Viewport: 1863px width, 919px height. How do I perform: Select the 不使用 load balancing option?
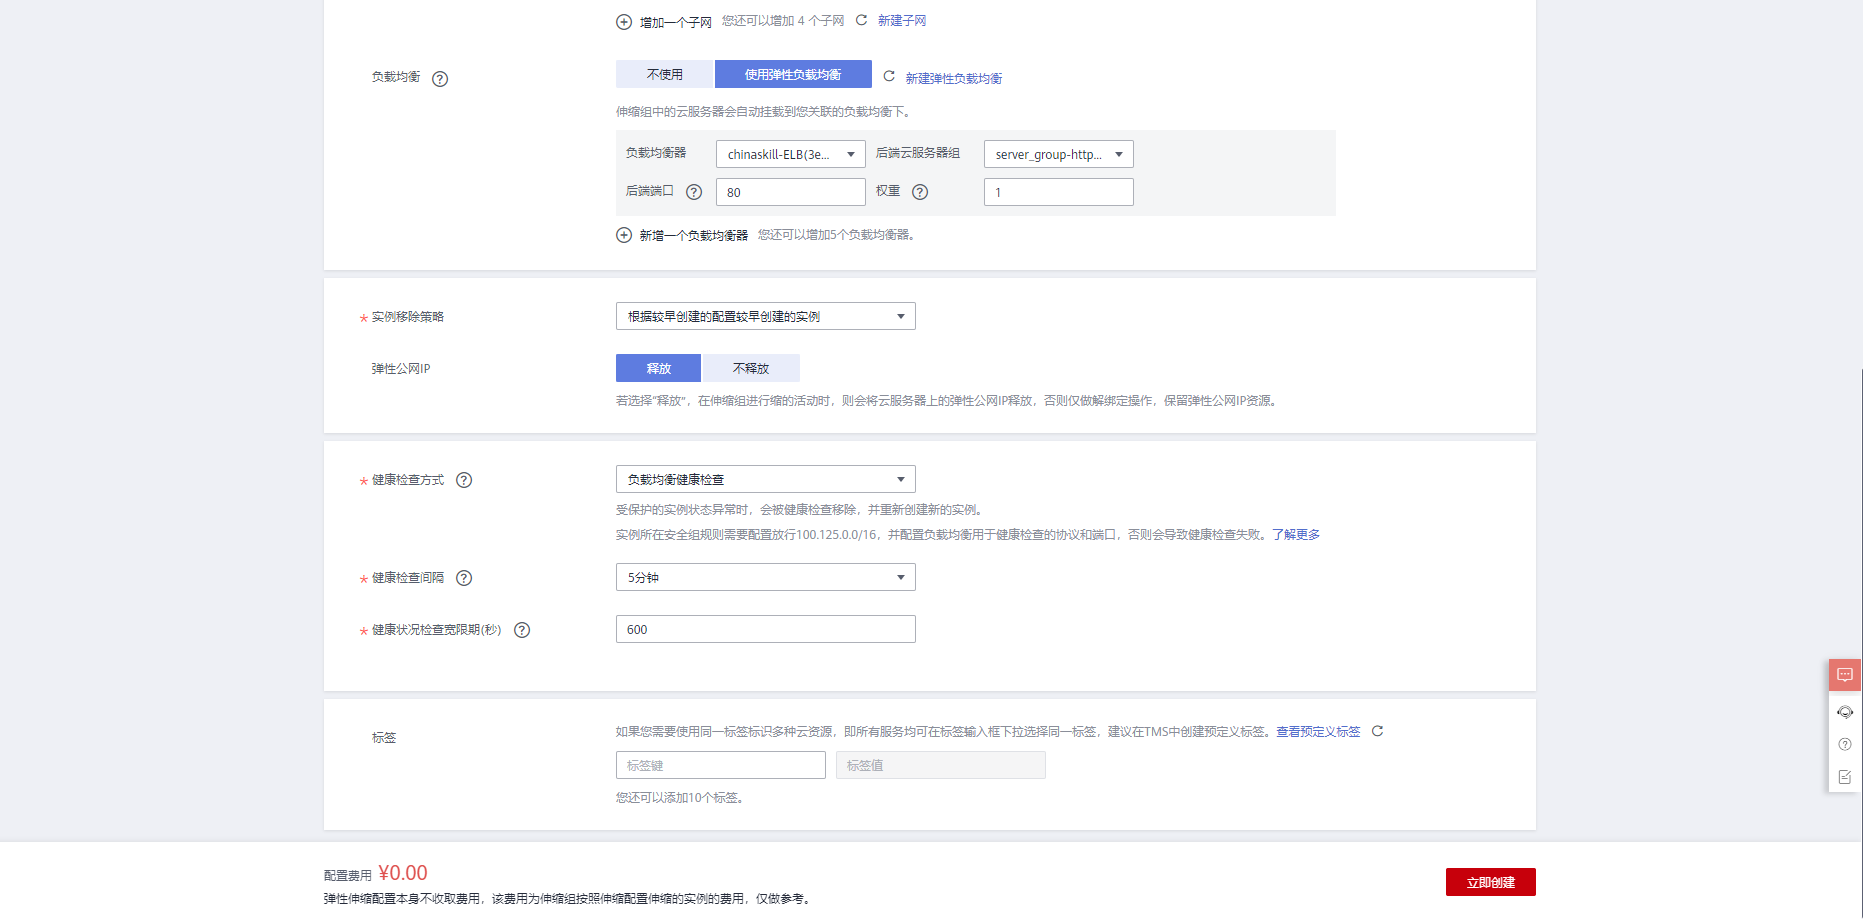664,74
